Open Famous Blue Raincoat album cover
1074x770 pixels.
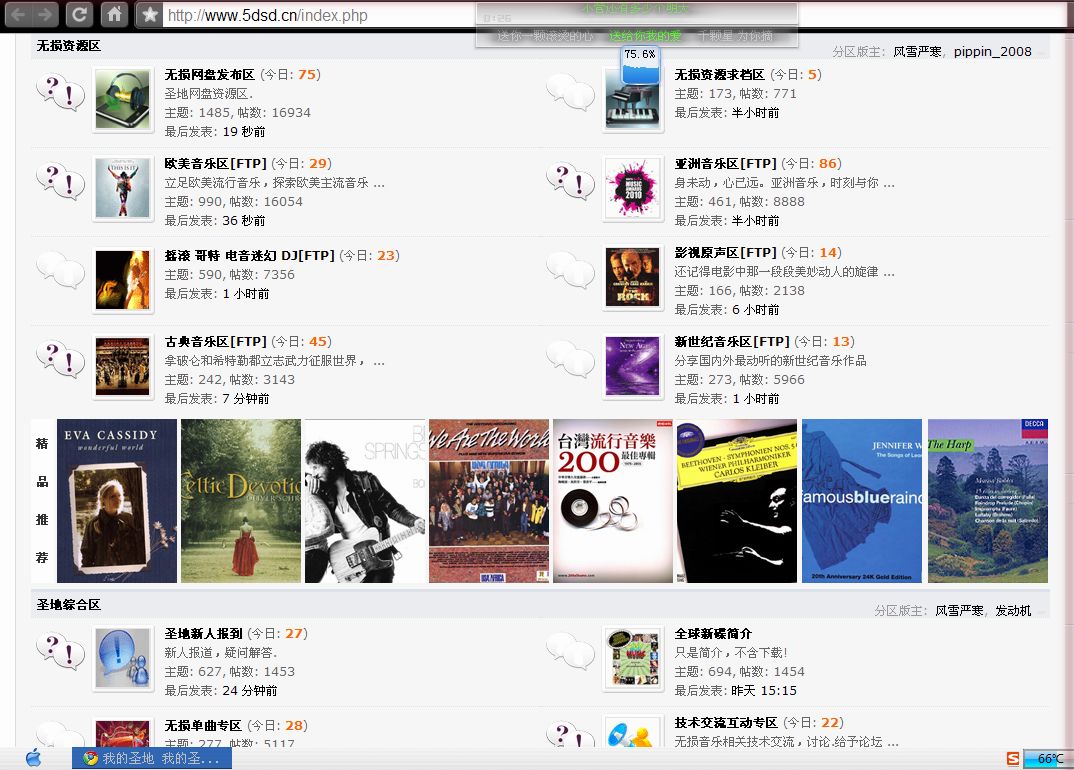pos(862,501)
